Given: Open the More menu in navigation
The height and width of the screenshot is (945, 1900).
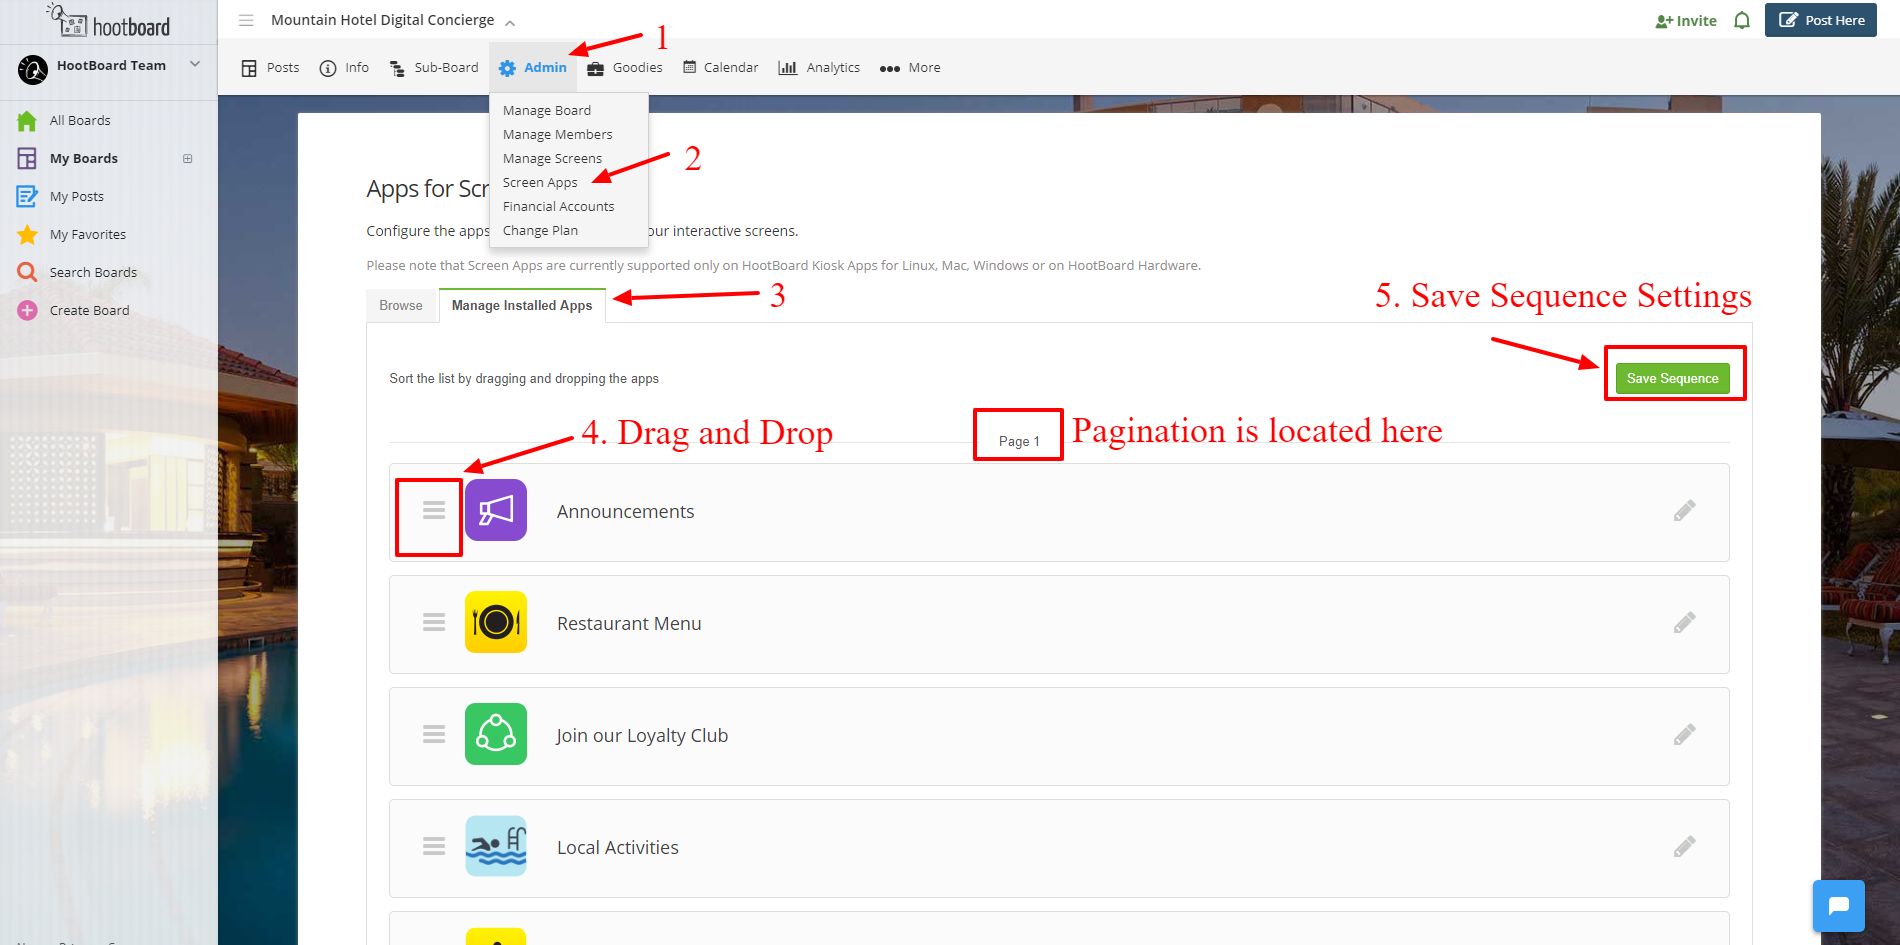Looking at the screenshot, I should [910, 68].
